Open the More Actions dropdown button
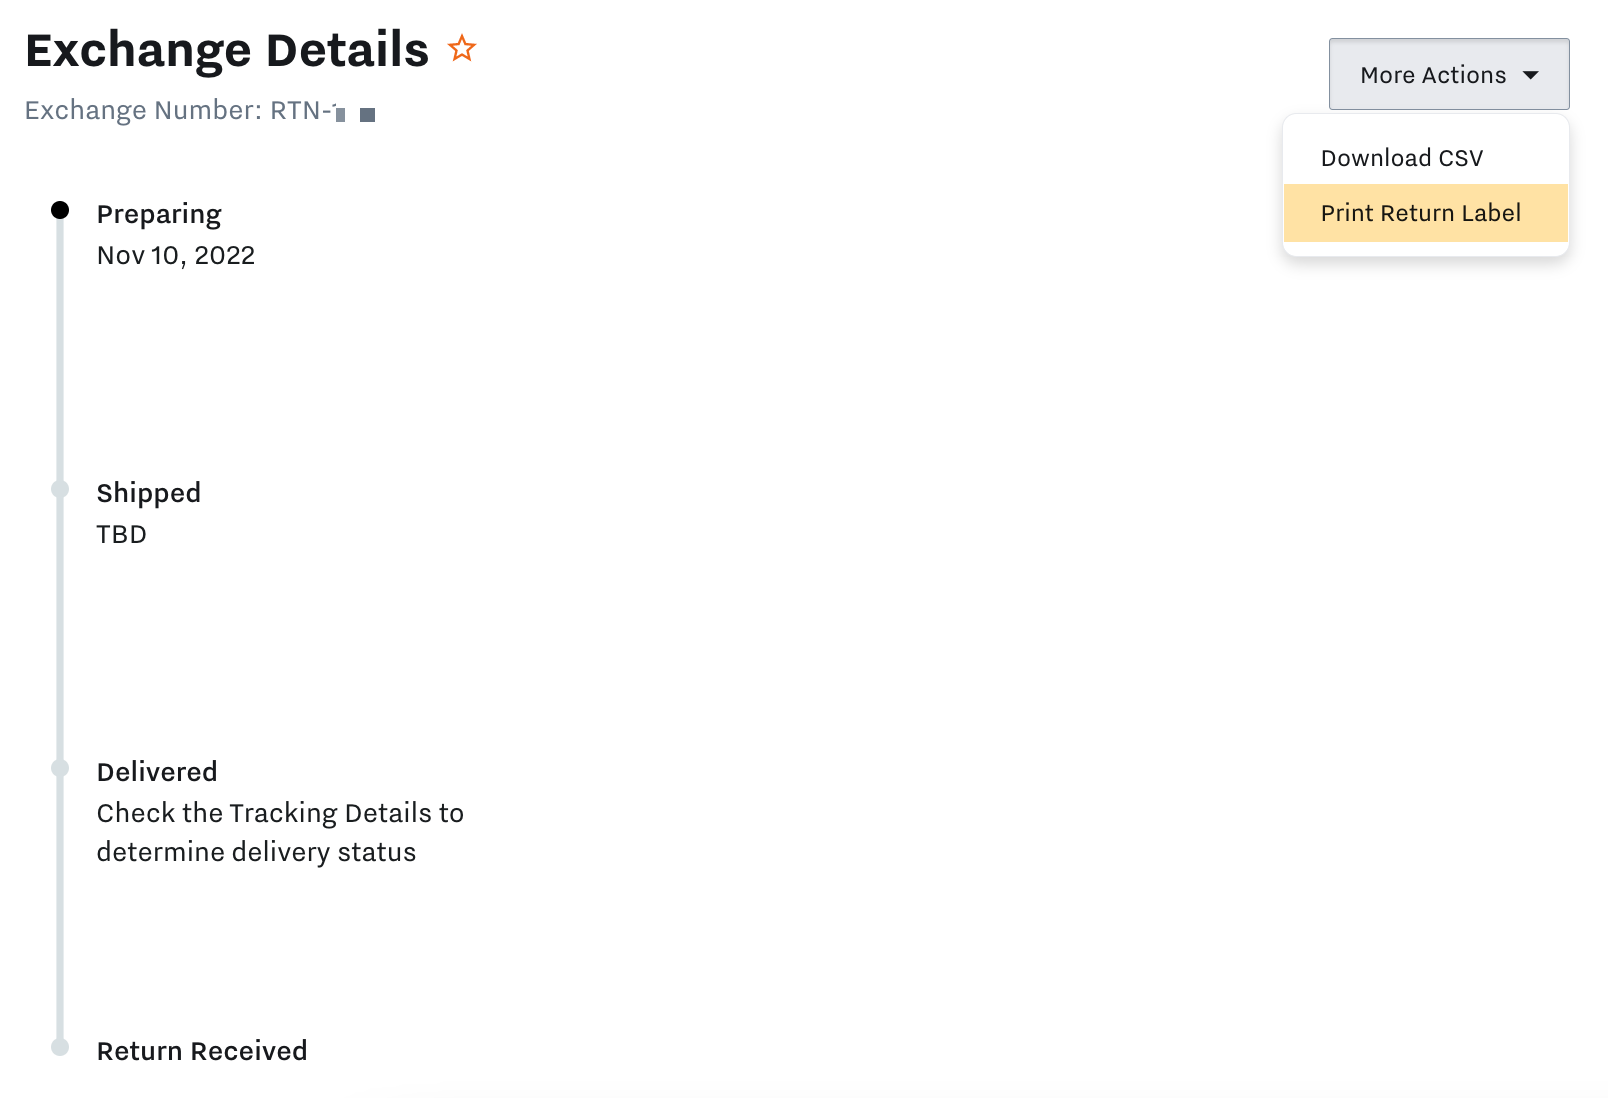 pyautogui.click(x=1432, y=75)
